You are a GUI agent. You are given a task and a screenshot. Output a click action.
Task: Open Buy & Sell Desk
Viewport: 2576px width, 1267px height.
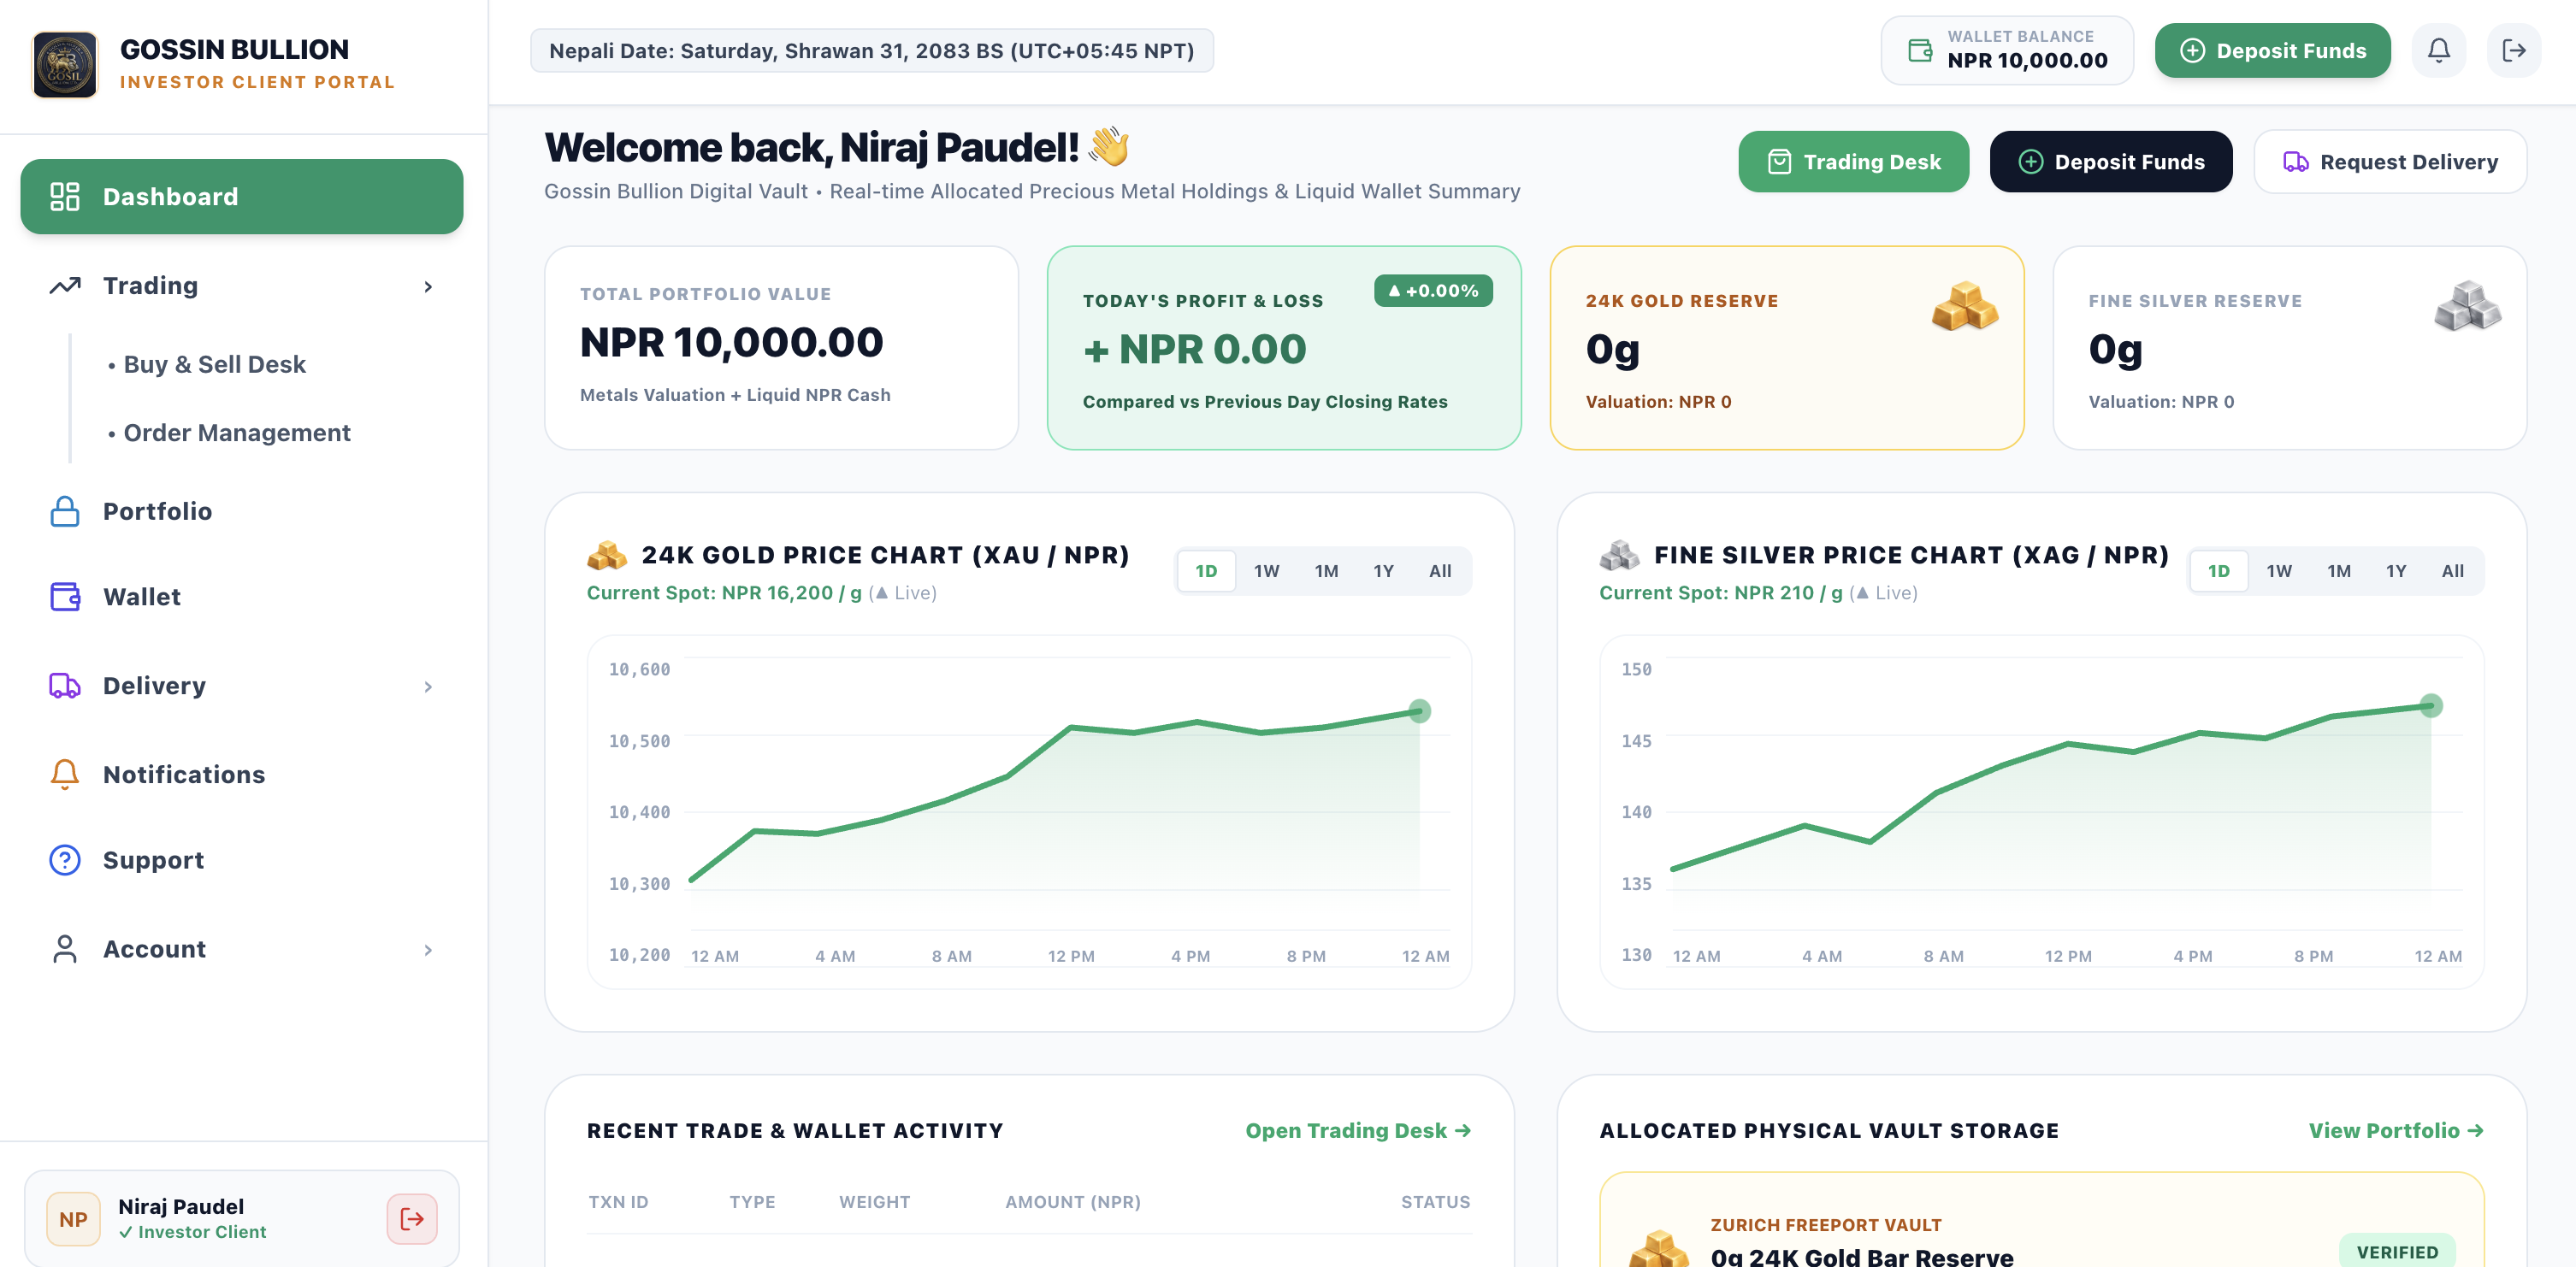pos(214,364)
